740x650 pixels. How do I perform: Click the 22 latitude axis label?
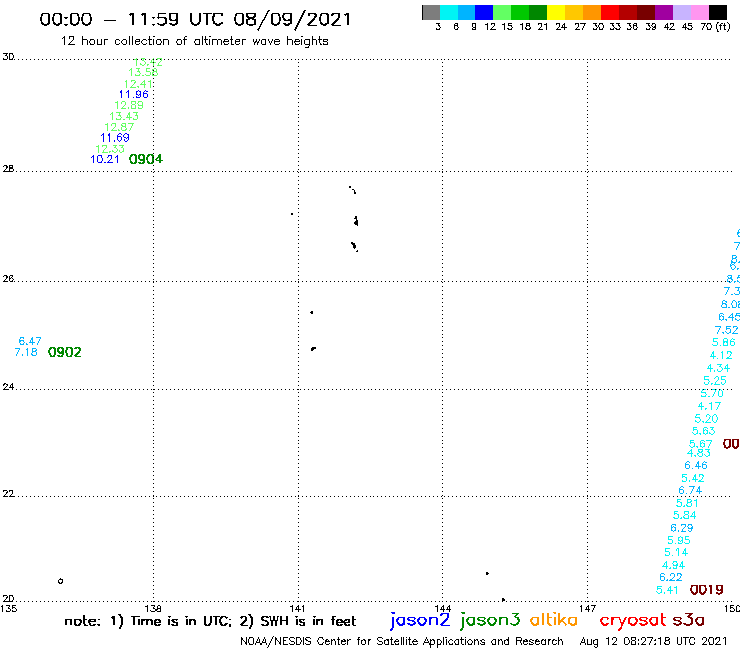pyautogui.click(x=8, y=494)
